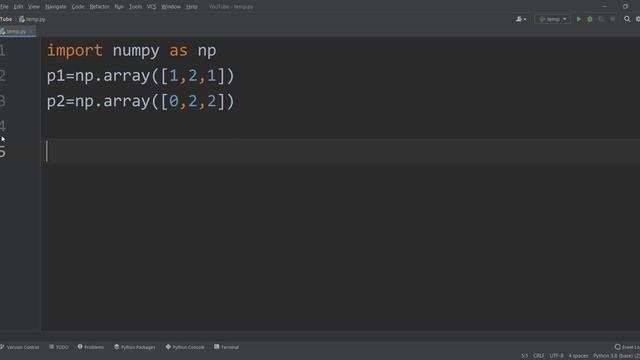The height and width of the screenshot is (360, 640).
Task: Open Search Everywhere magnifier icon
Action: pyautogui.click(x=627, y=19)
